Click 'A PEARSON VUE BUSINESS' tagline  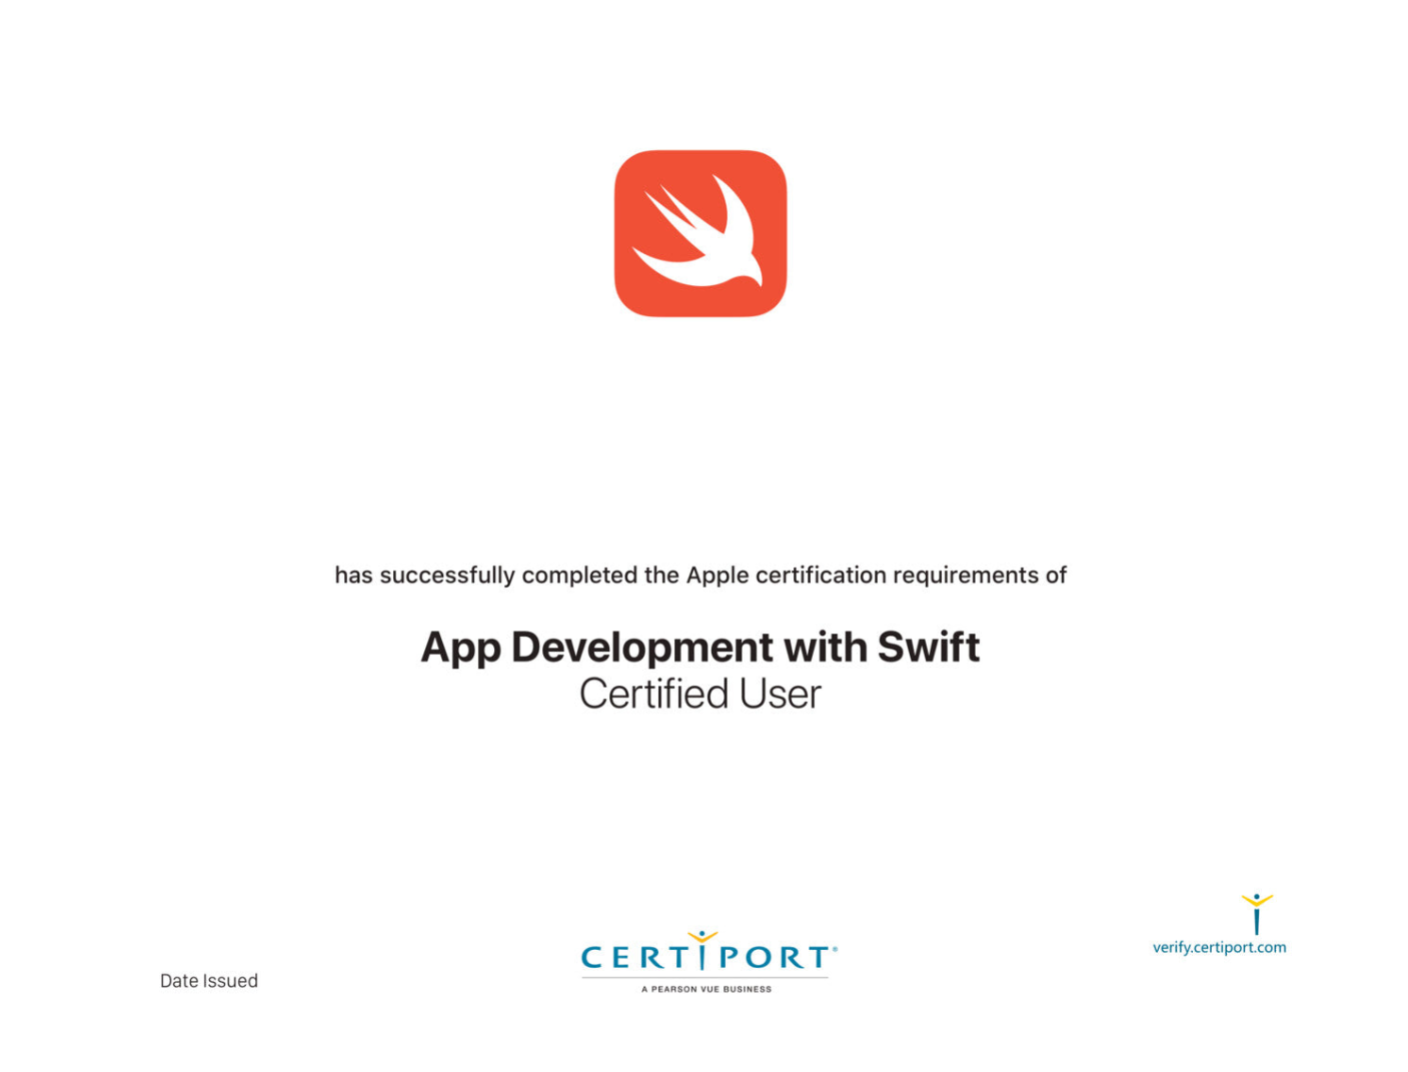707,989
